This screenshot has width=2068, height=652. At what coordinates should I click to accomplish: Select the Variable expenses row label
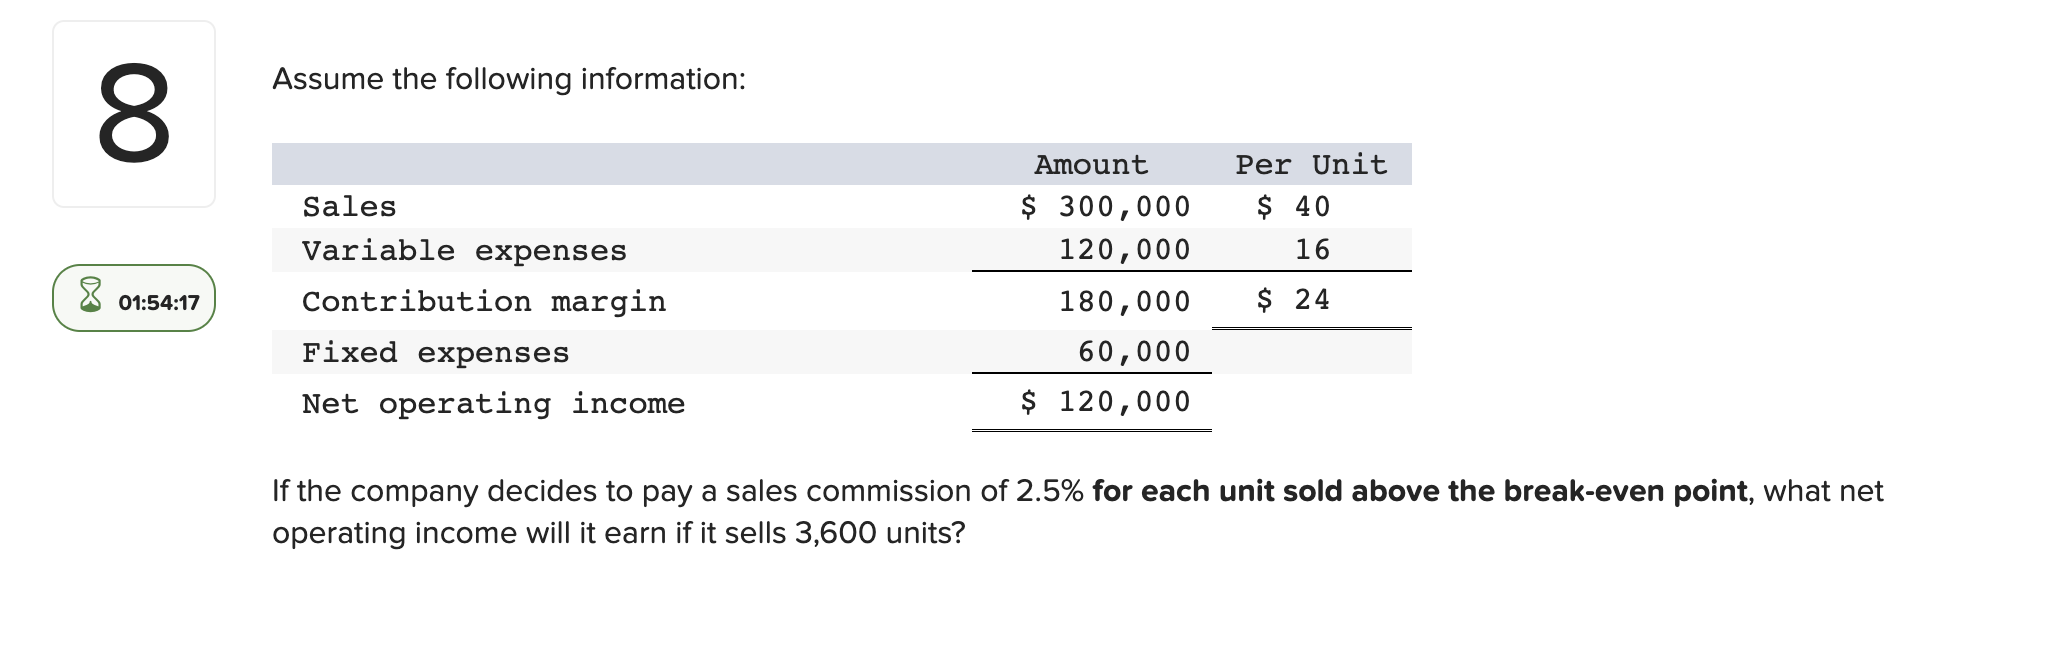click(x=464, y=250)
